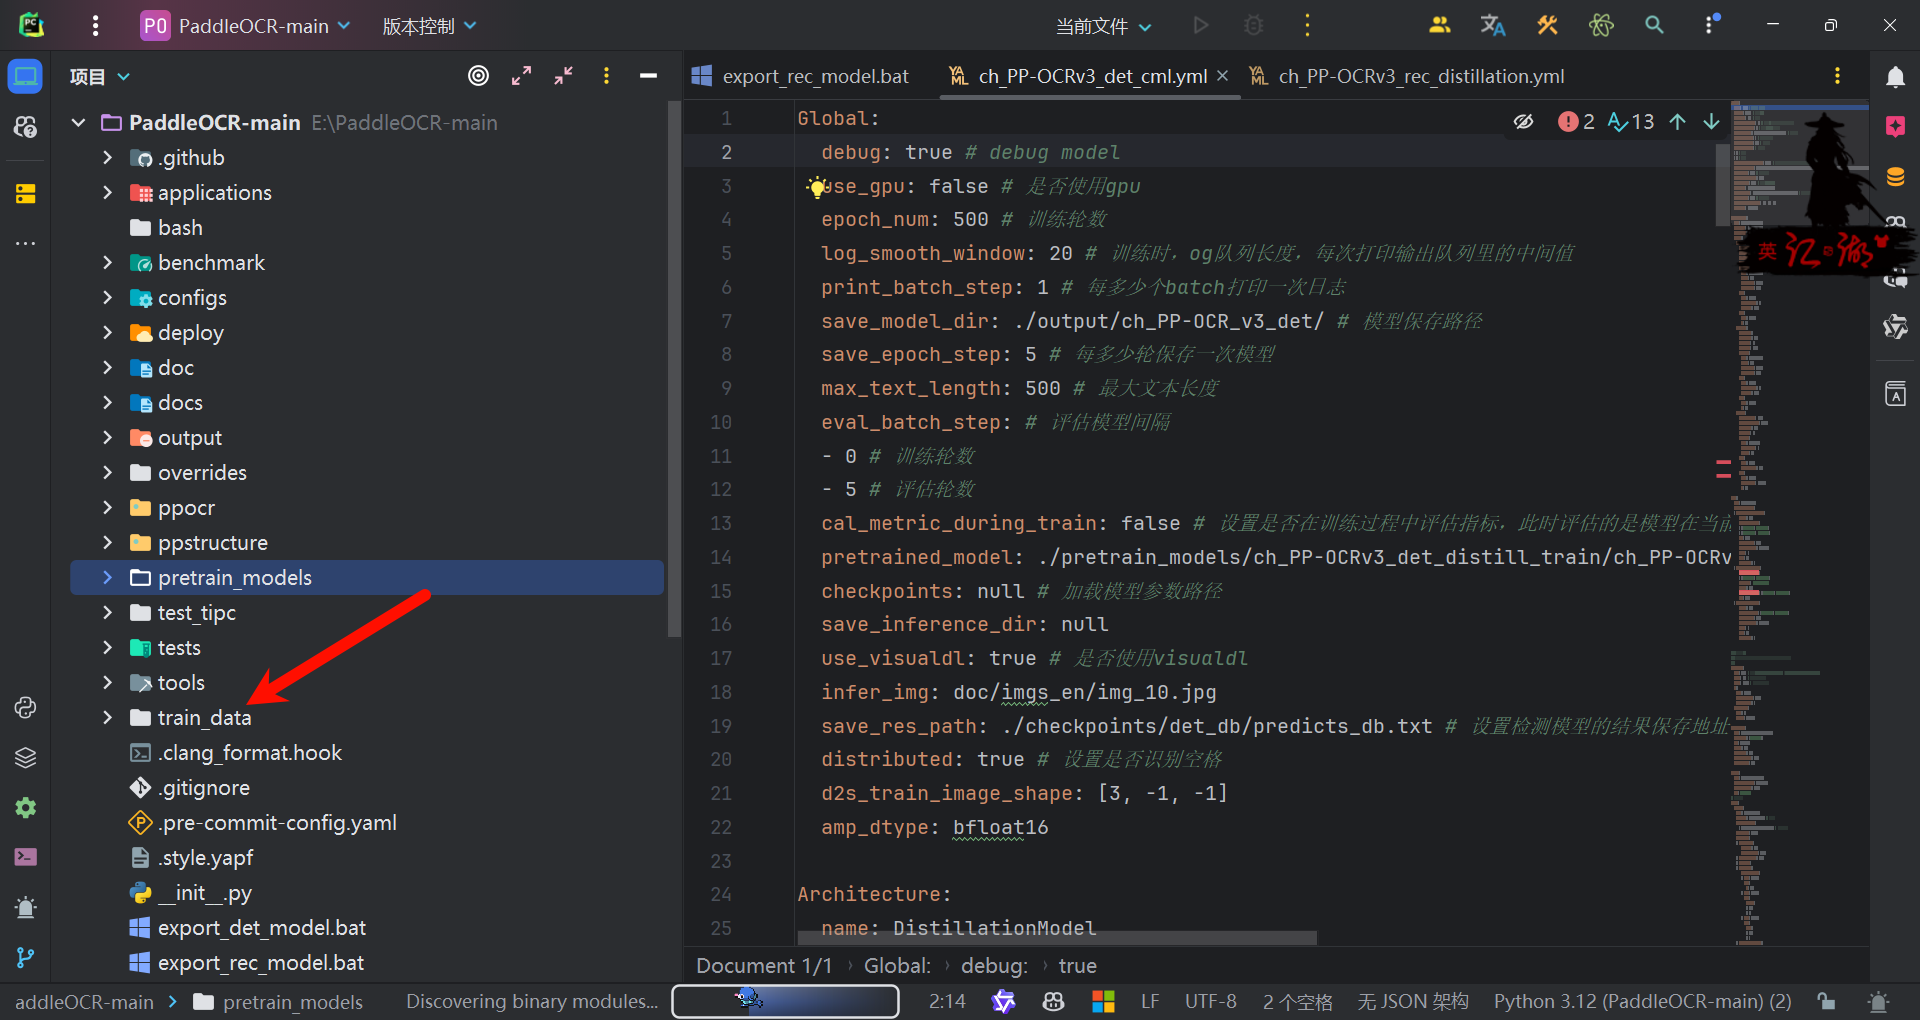The width and height of the screenshot is (1920, 1020).
Task: Expand the ppocr folder
Action: click(107, 508)
